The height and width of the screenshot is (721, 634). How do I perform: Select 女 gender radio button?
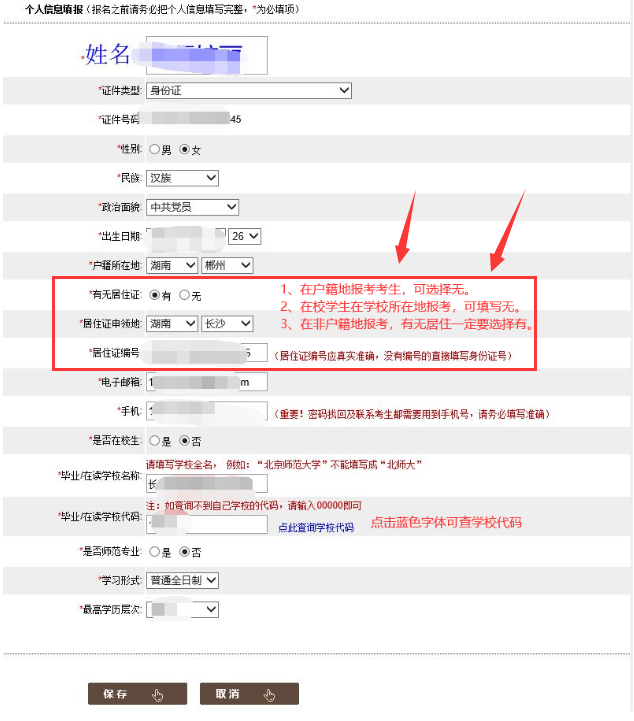184,149
